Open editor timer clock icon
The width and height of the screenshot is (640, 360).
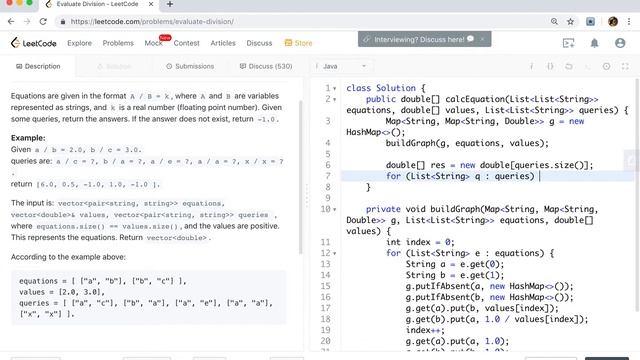[x=607, y=66]
